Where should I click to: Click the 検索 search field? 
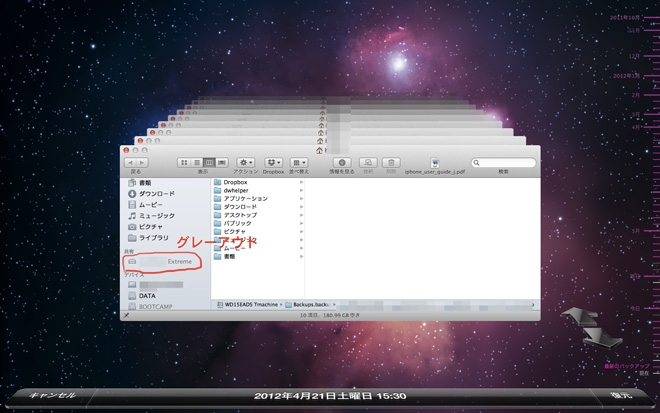click(x=503, y=163)
